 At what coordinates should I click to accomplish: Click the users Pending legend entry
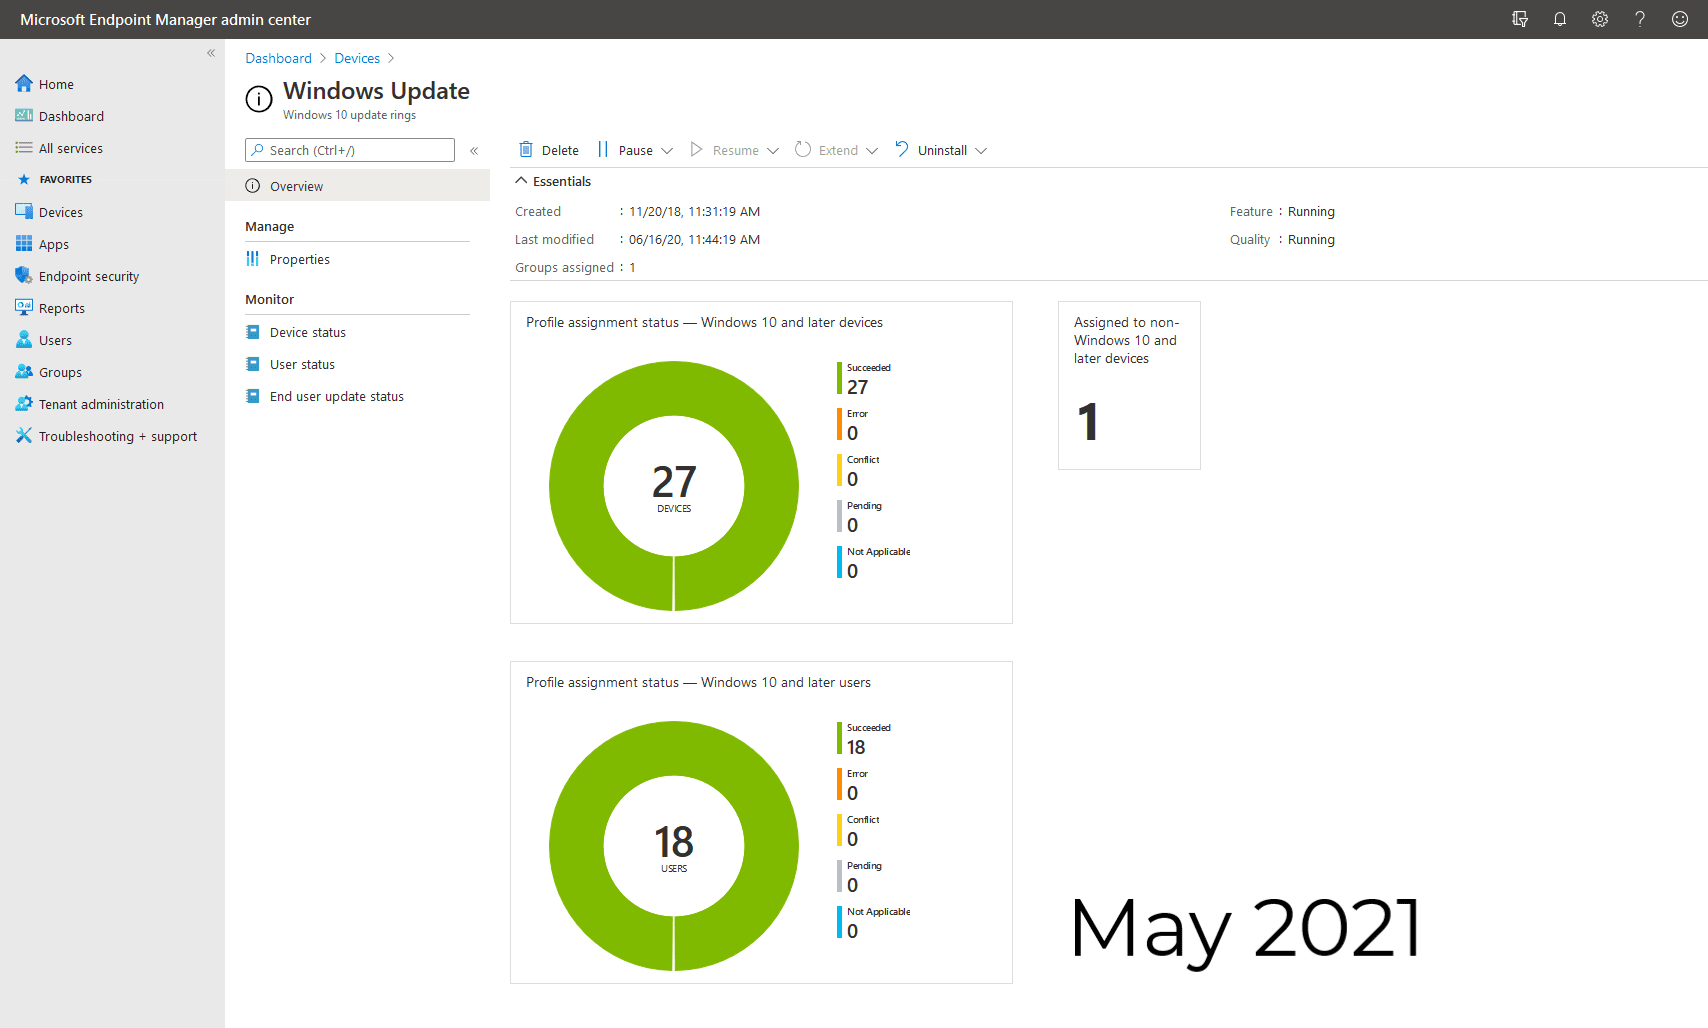tap(860, 877)
